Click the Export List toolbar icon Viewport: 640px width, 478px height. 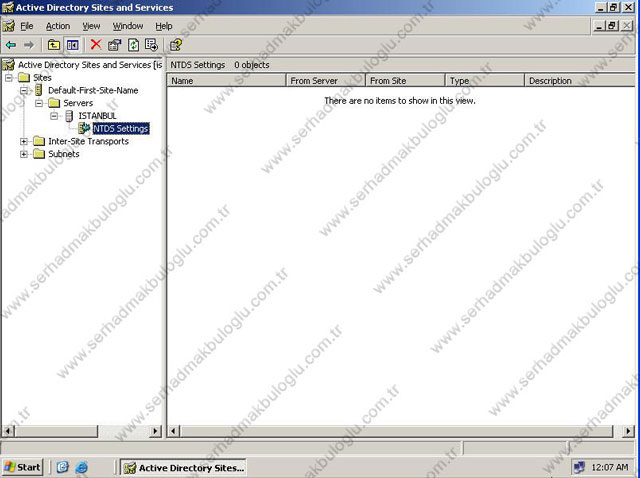pos(151,44)
